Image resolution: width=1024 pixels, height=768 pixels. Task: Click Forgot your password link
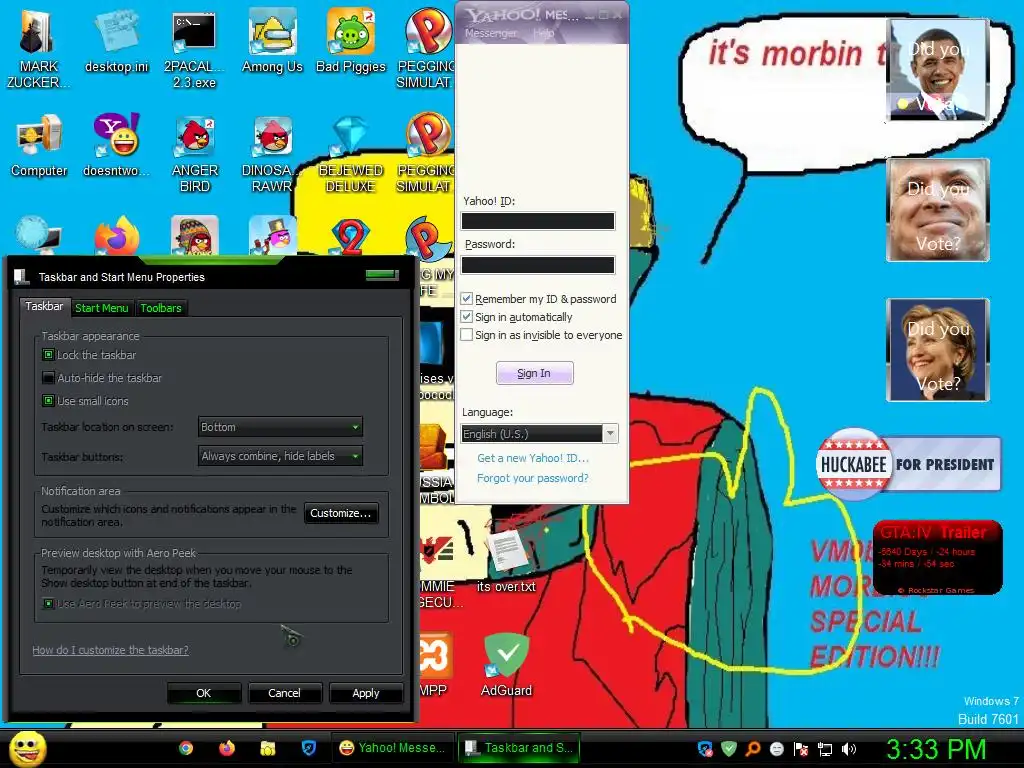[533, 478]
